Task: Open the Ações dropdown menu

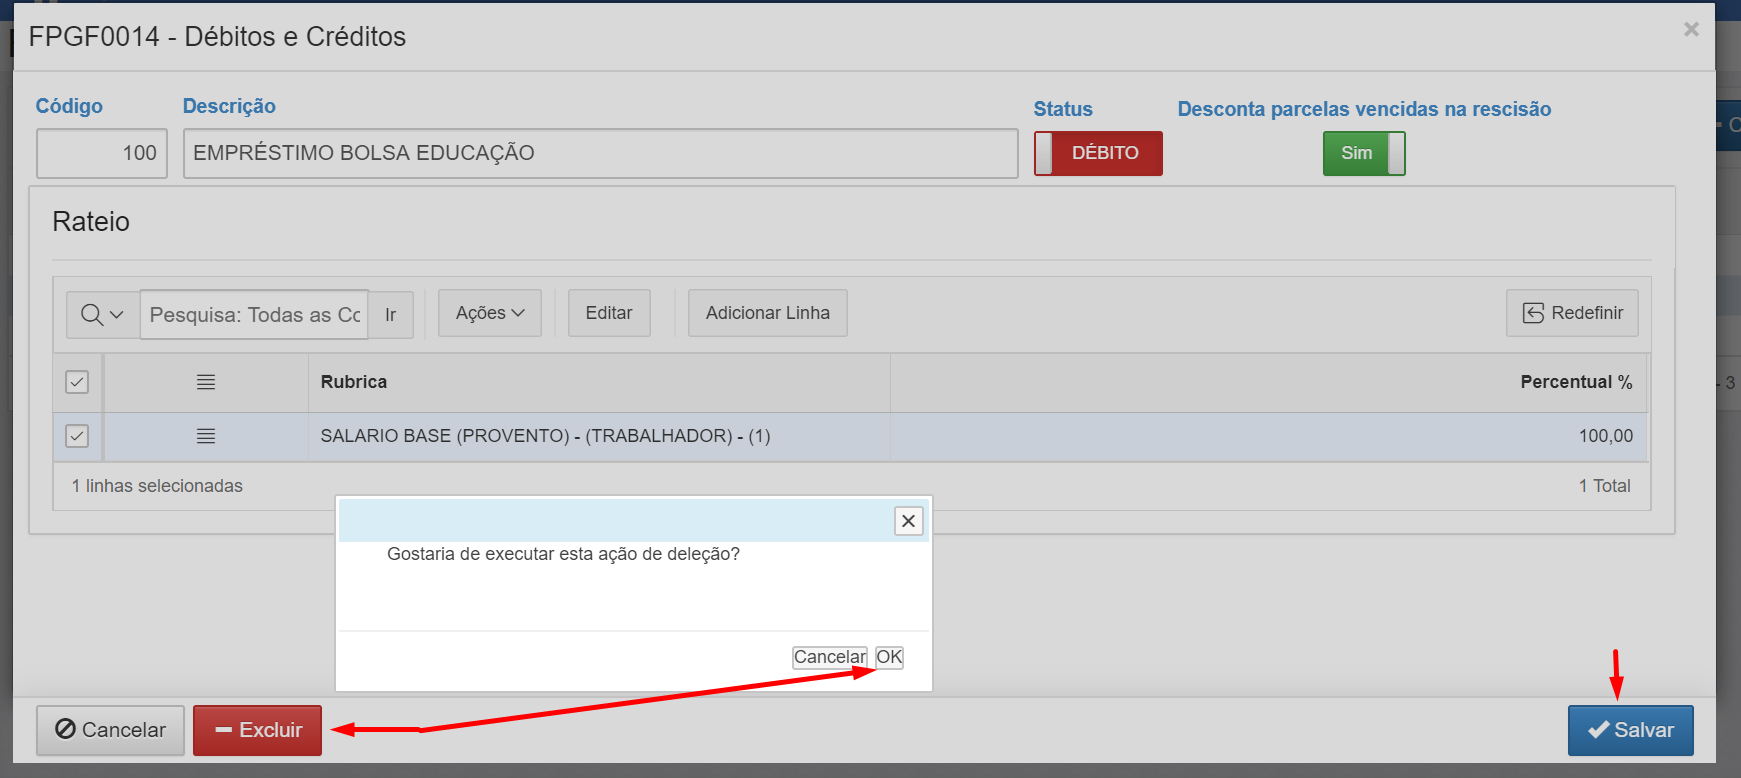Action: (490, 313)
